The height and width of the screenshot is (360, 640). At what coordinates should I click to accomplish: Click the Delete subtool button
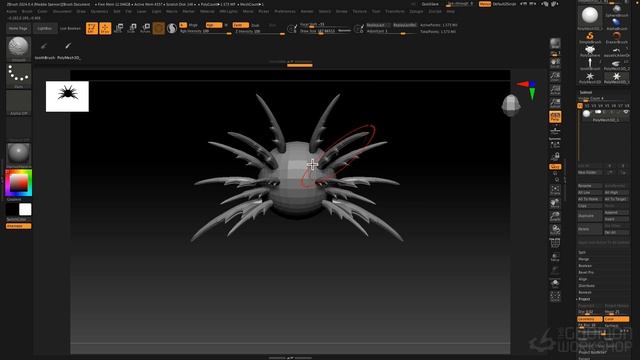click(x=590, y=229)
